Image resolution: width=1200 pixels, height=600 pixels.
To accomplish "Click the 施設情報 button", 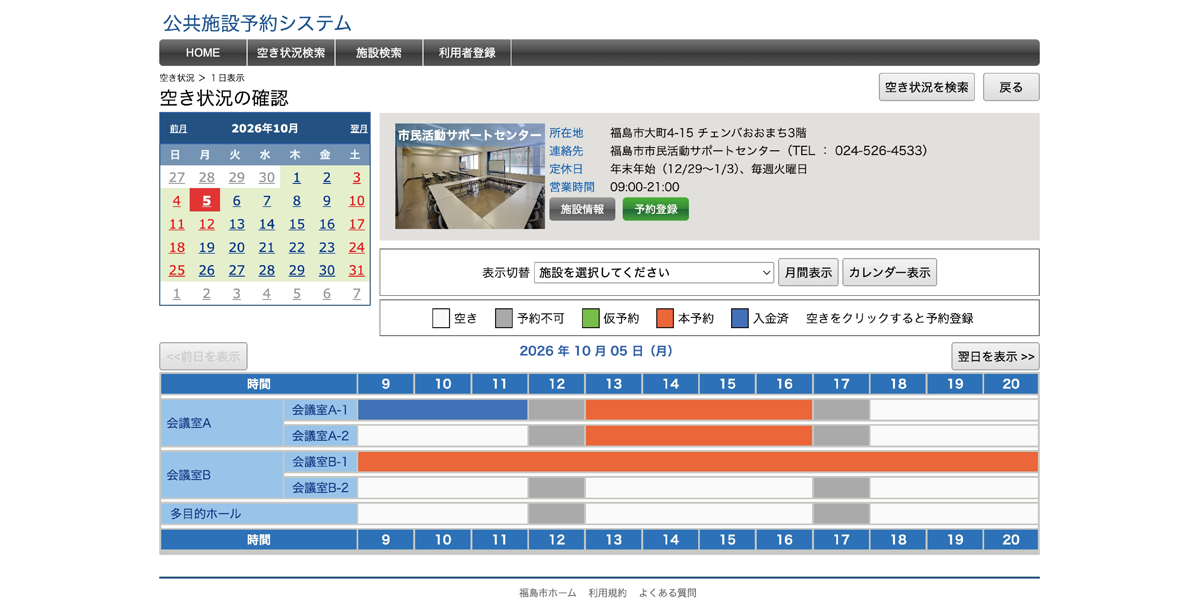I will tap(582, 209).
